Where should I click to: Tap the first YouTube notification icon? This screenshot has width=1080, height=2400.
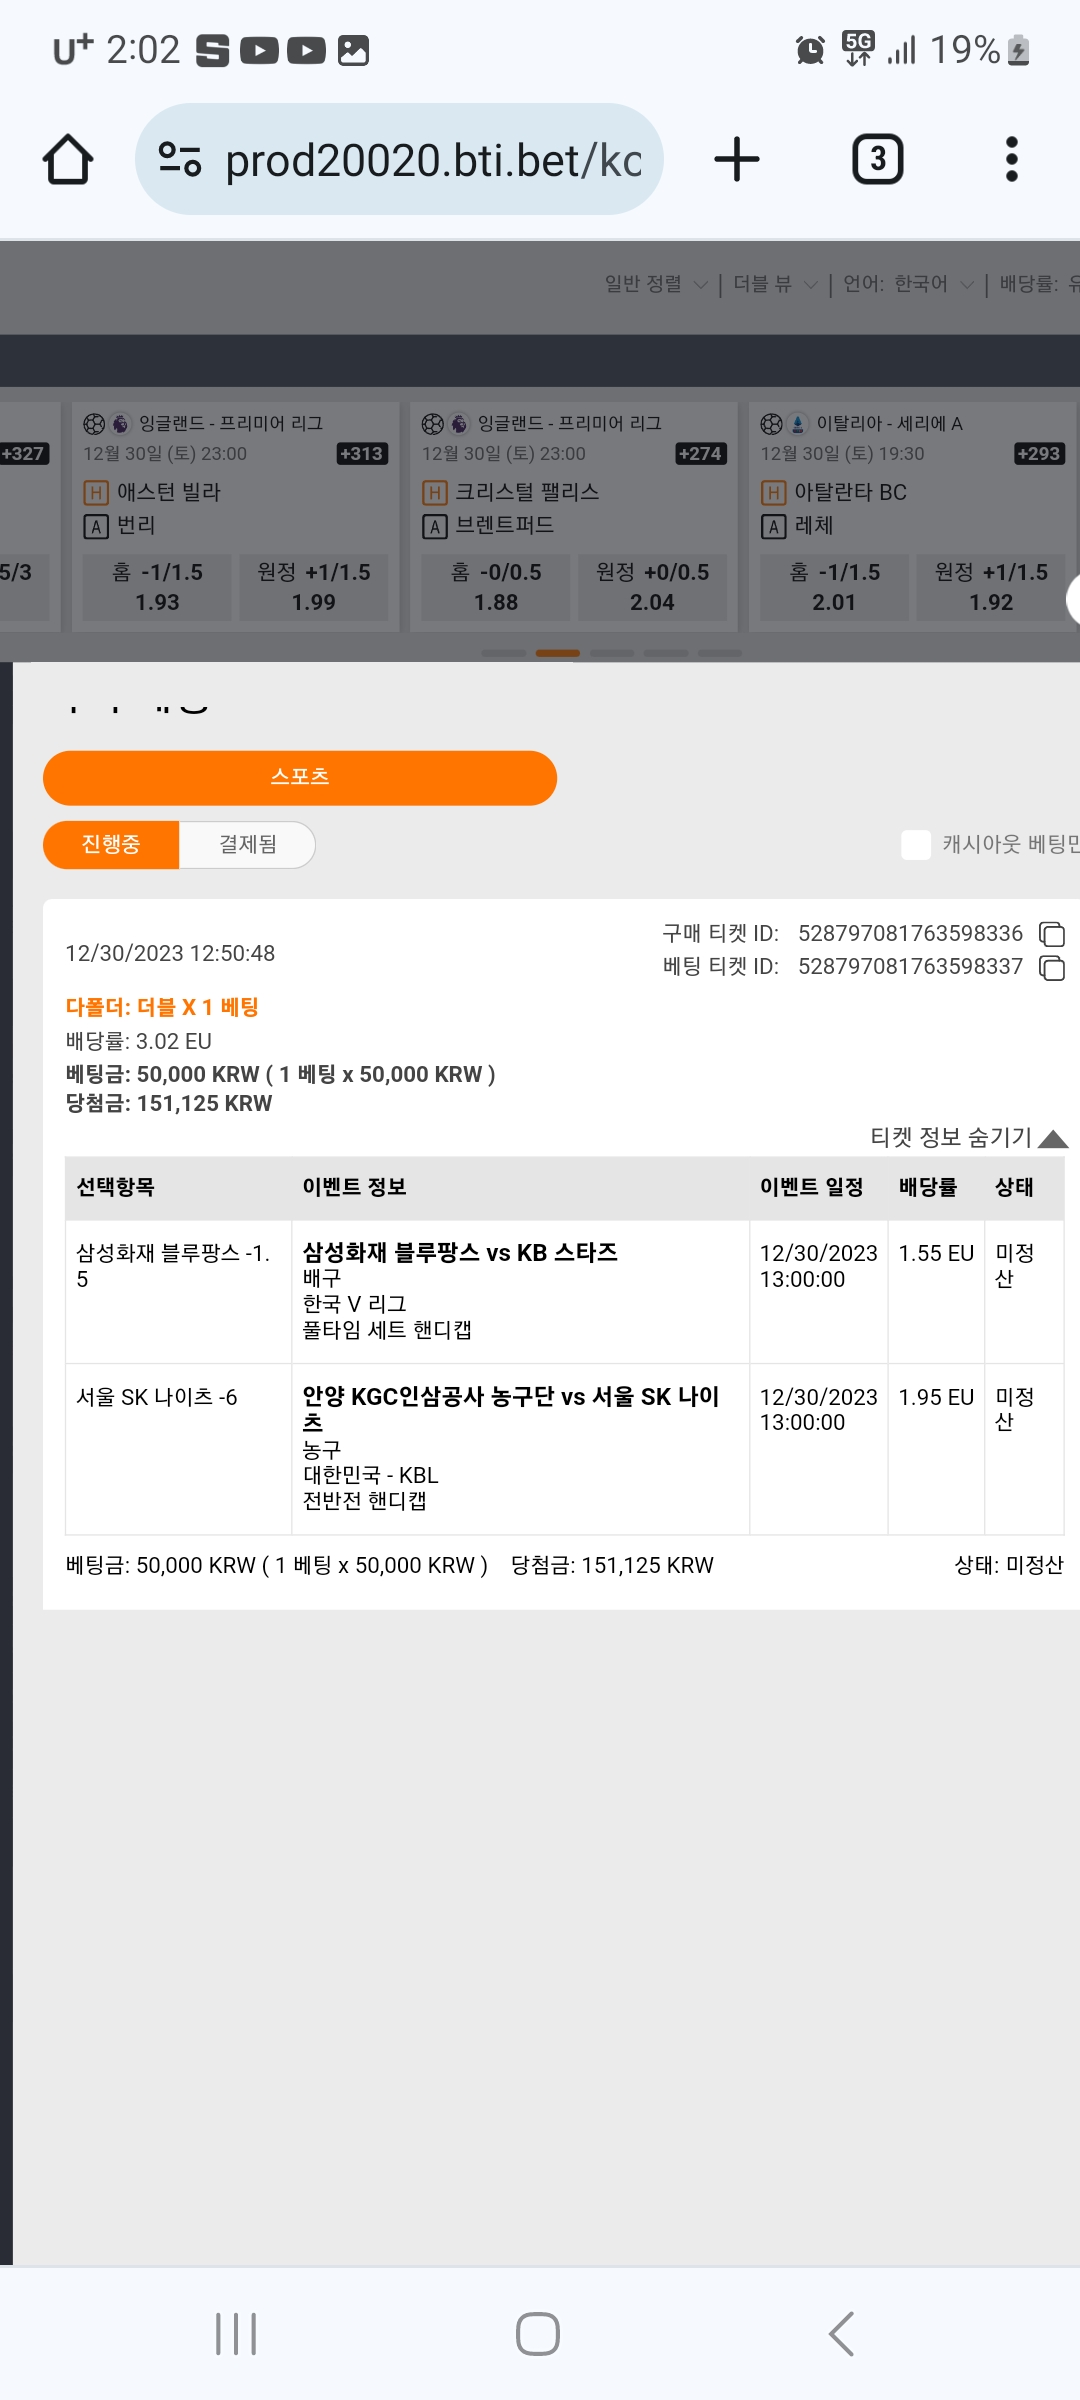(259, 50)
